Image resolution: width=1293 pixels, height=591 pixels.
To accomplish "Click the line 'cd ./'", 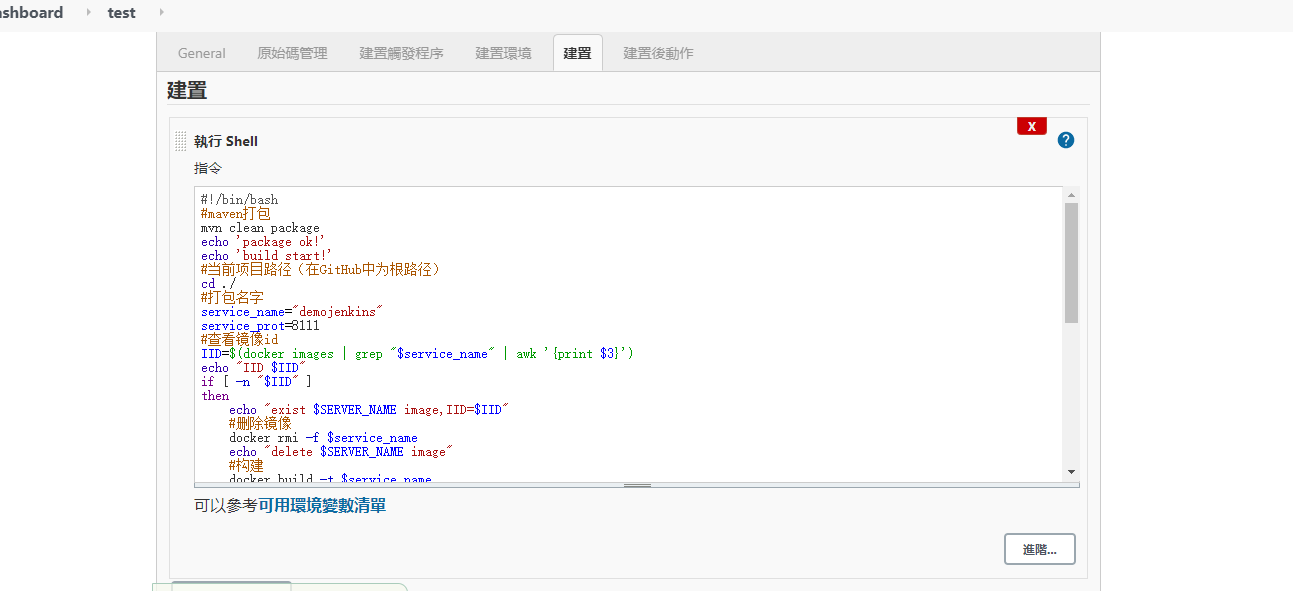I will point(218,284).
